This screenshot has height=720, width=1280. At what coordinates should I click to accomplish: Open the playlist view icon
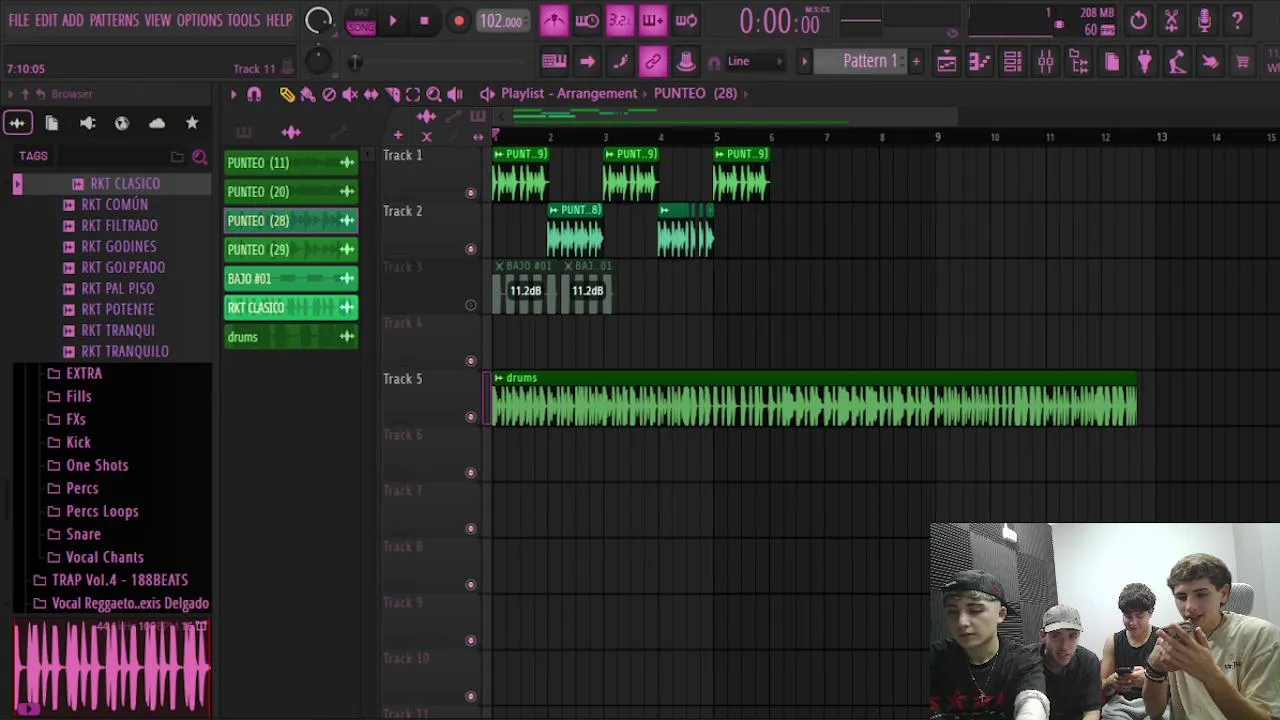(x=946, y=63)
